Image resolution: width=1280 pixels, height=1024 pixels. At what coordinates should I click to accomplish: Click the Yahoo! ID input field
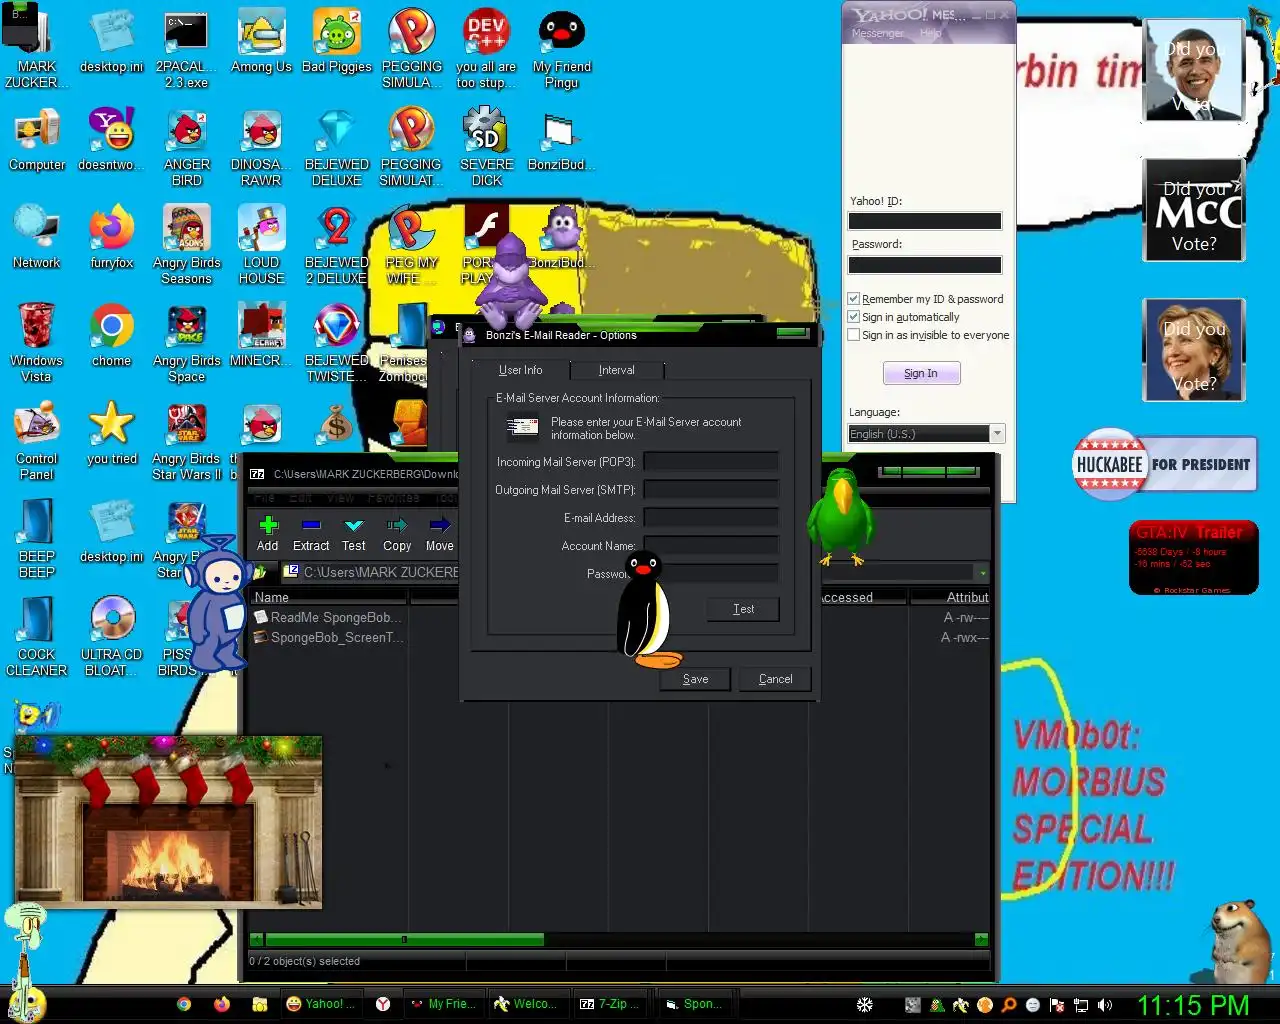coord(924,221)
